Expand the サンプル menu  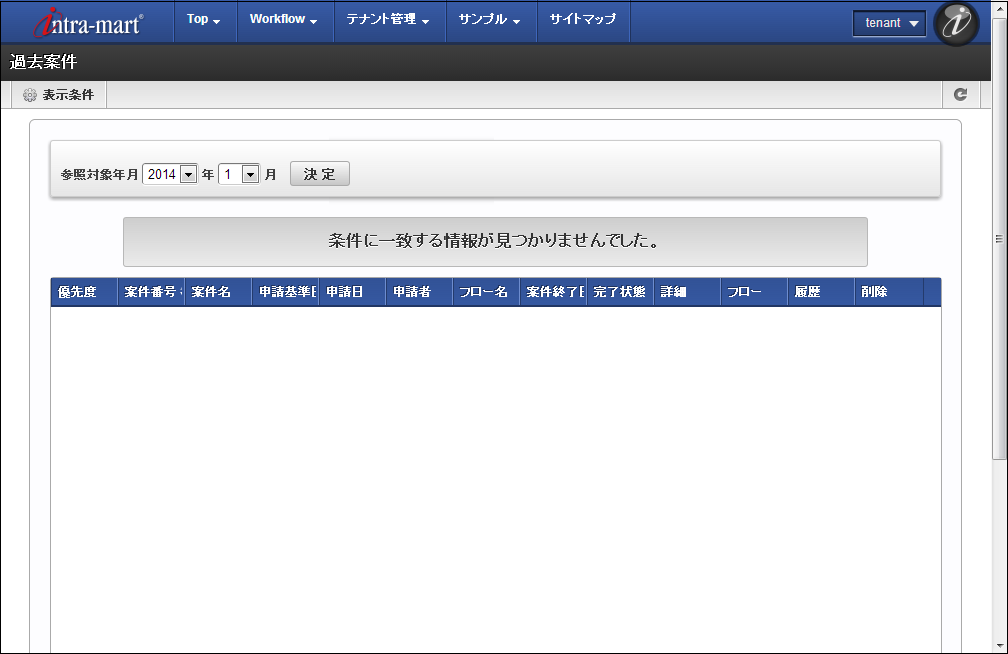(489, 20)
